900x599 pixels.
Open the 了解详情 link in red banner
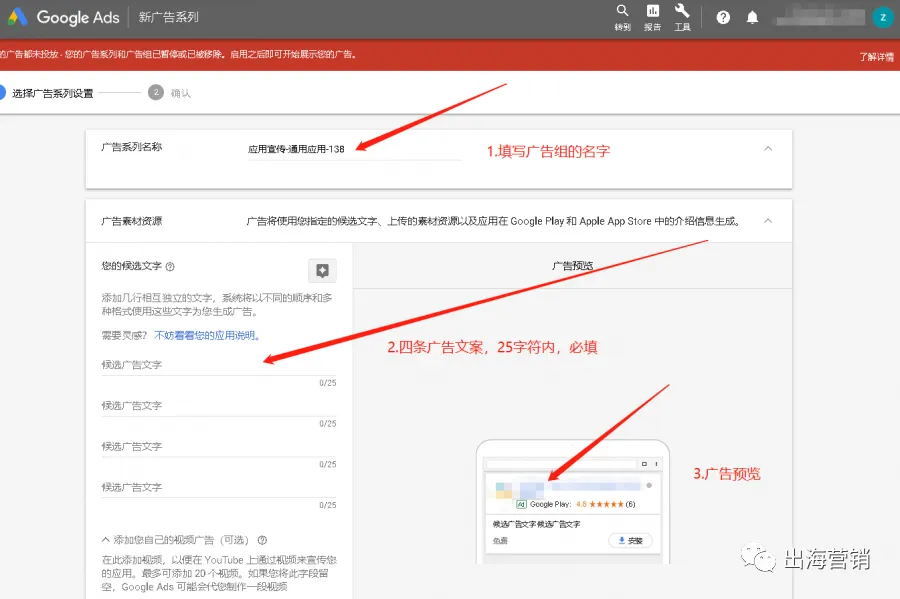tap(876, 56)
